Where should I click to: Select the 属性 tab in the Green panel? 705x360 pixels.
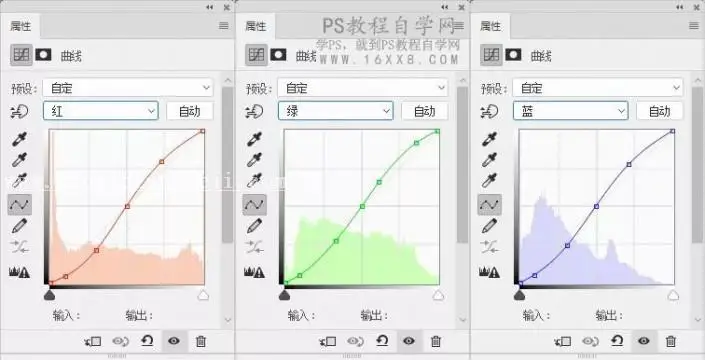pyautogui.click(x=255, y=26)
